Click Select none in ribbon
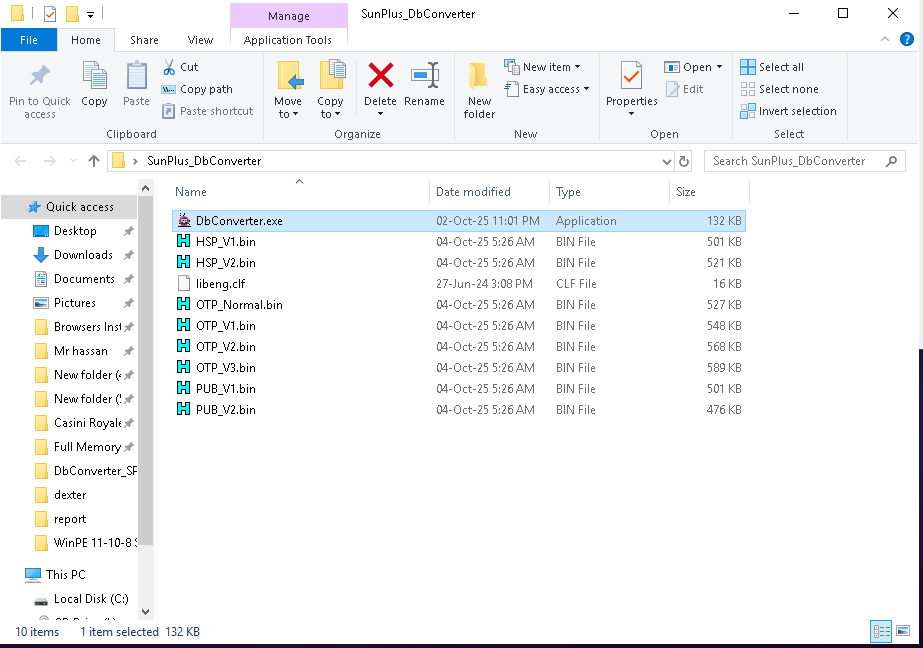The width and height of the screenshot is (923, 648). [779, 89]
